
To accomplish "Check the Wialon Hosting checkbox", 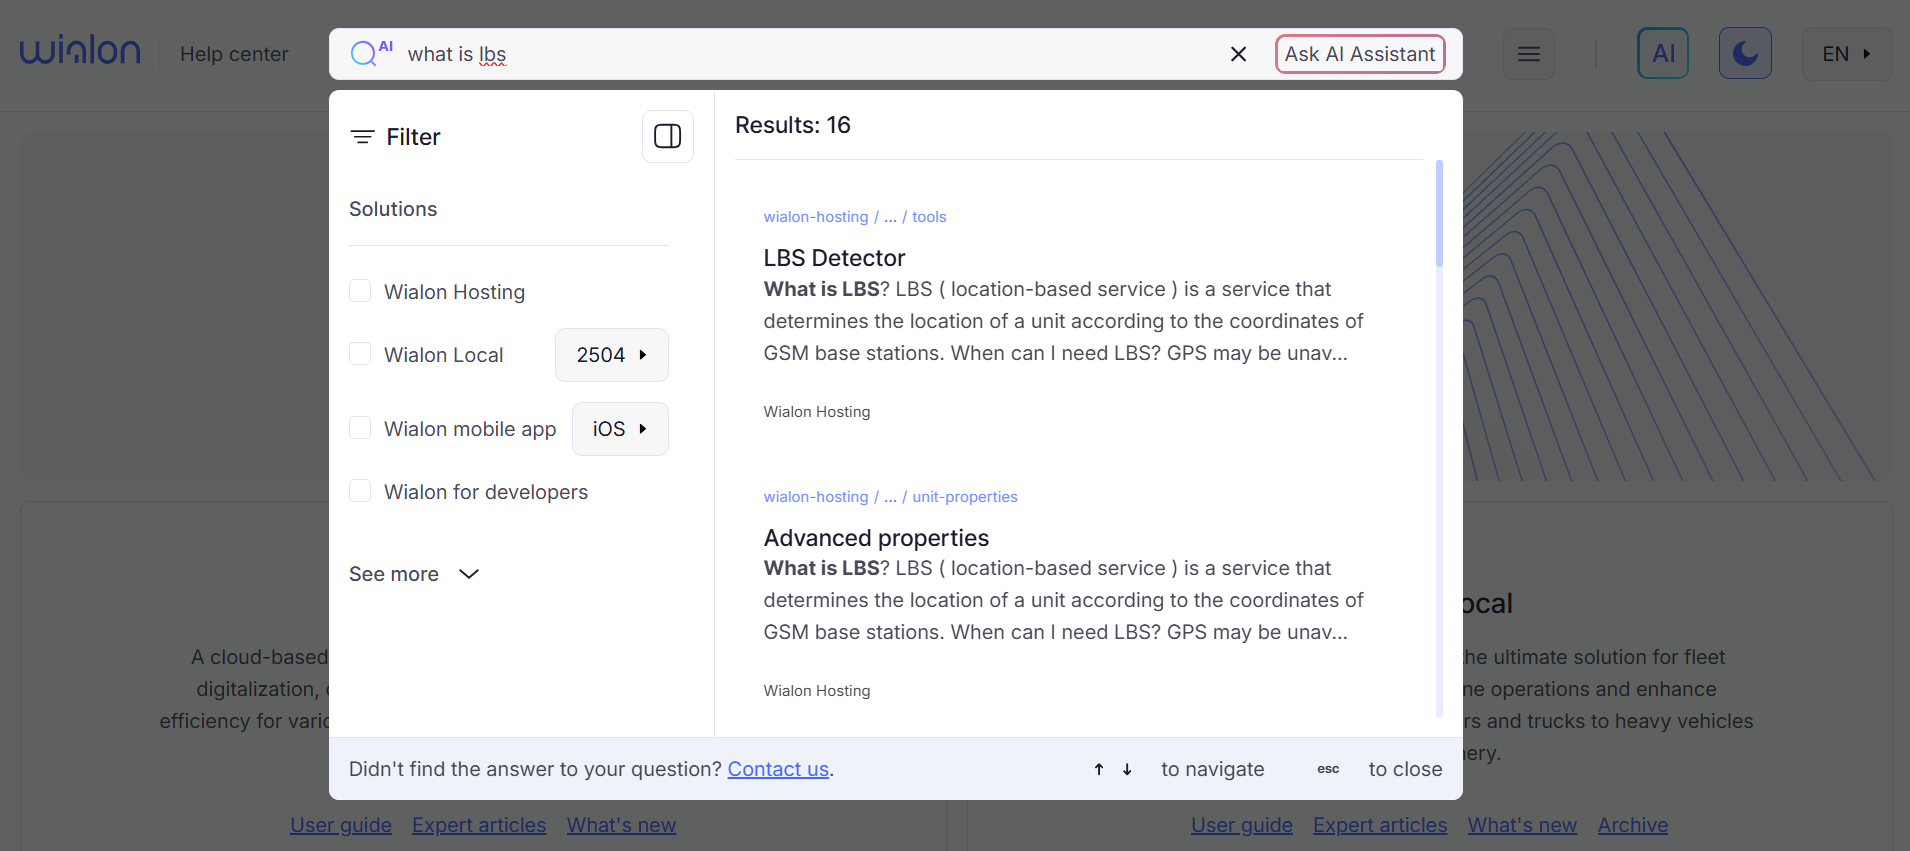I will pyautogui.click(x=360, y=291).
